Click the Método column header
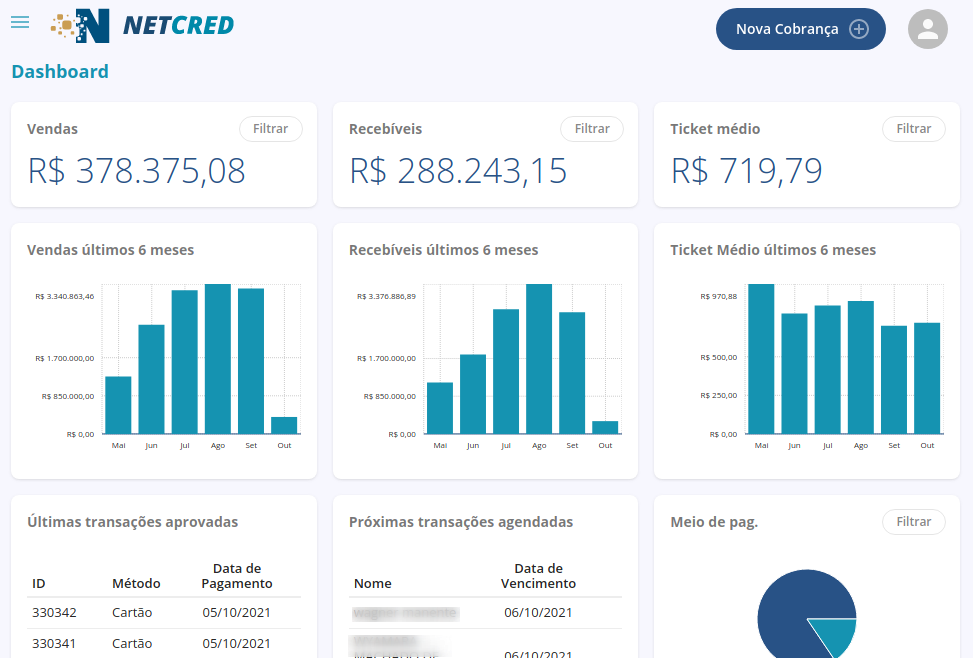The image size is (973, 658). (x=136, y=583)
